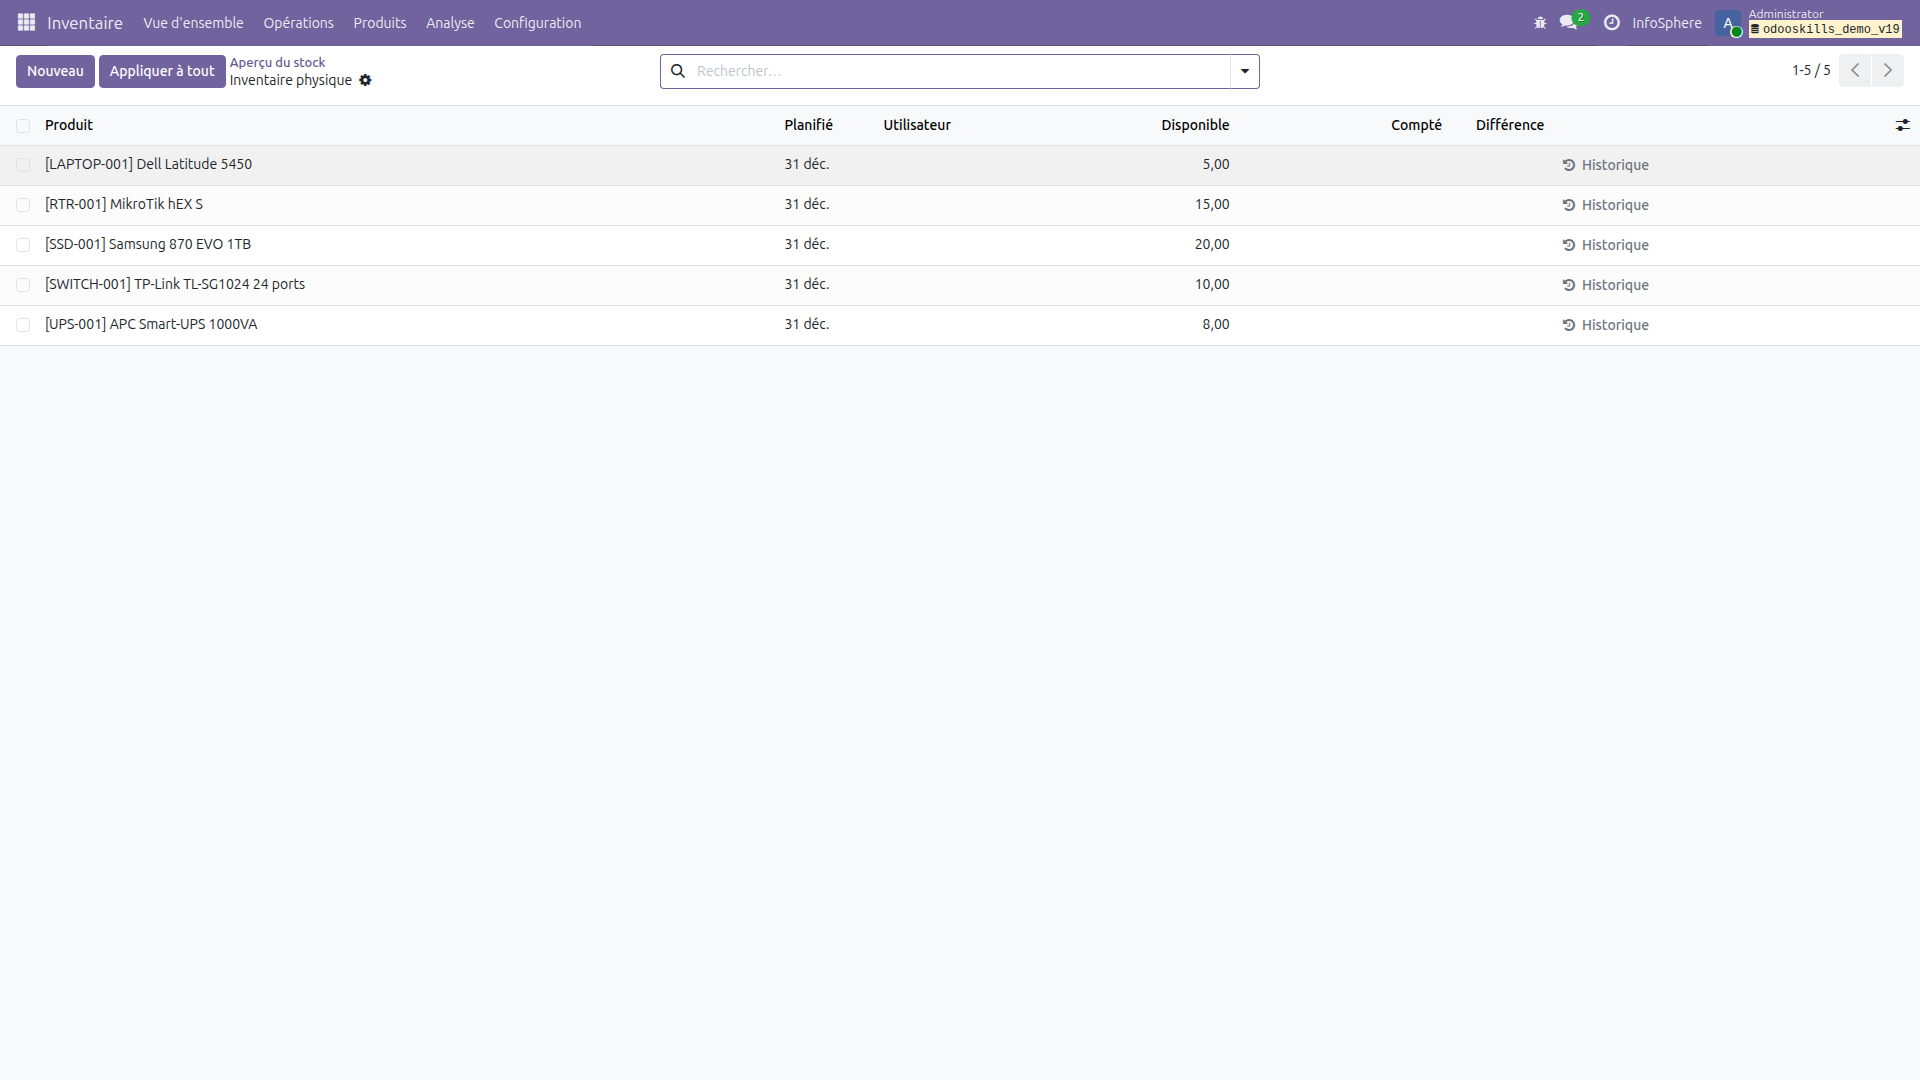
Task: Expand the search options dropdown arrow
Action: (x=1243, y=71)
